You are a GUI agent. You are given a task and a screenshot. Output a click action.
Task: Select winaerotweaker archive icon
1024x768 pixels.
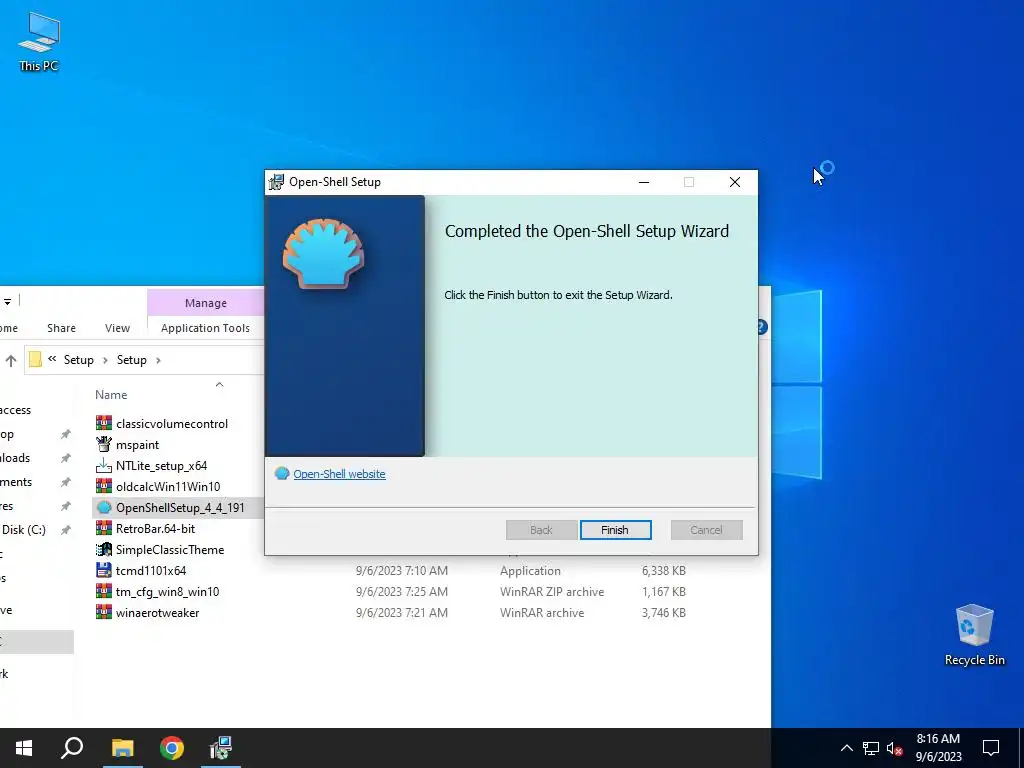pyautogui.click(x=104, y=613)
